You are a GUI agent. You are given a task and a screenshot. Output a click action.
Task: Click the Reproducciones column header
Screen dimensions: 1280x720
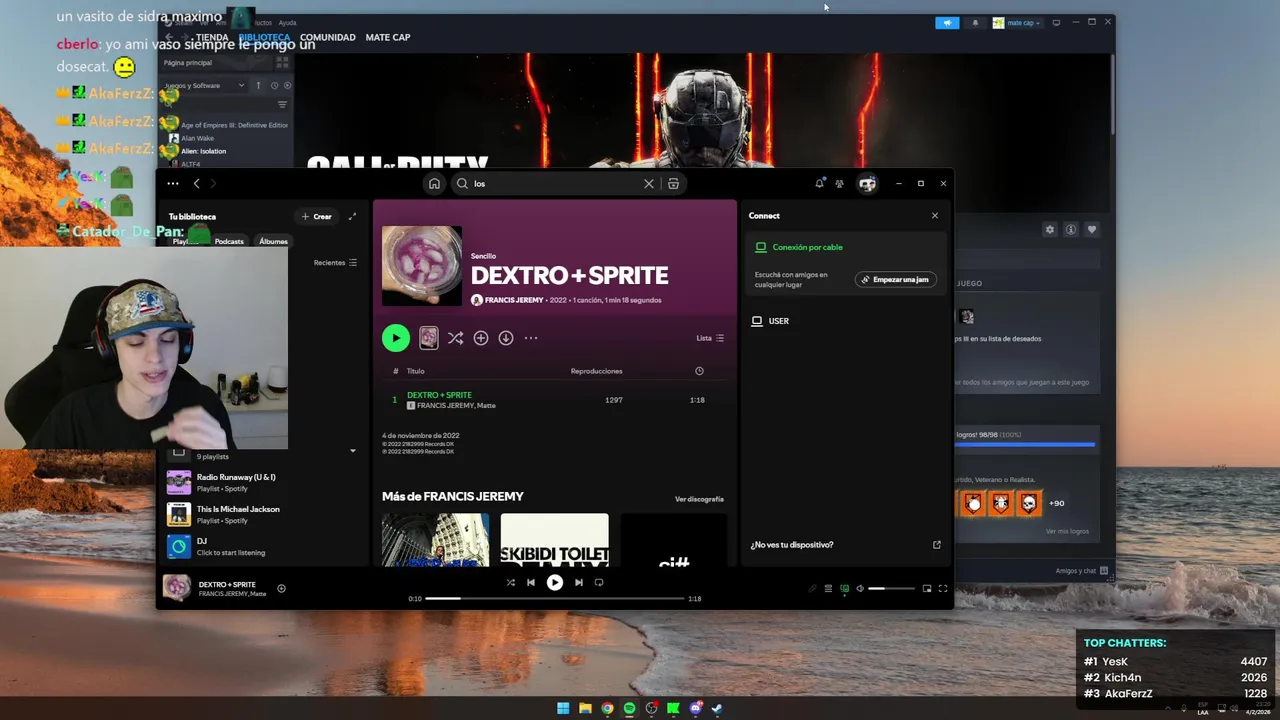(596, 371)
